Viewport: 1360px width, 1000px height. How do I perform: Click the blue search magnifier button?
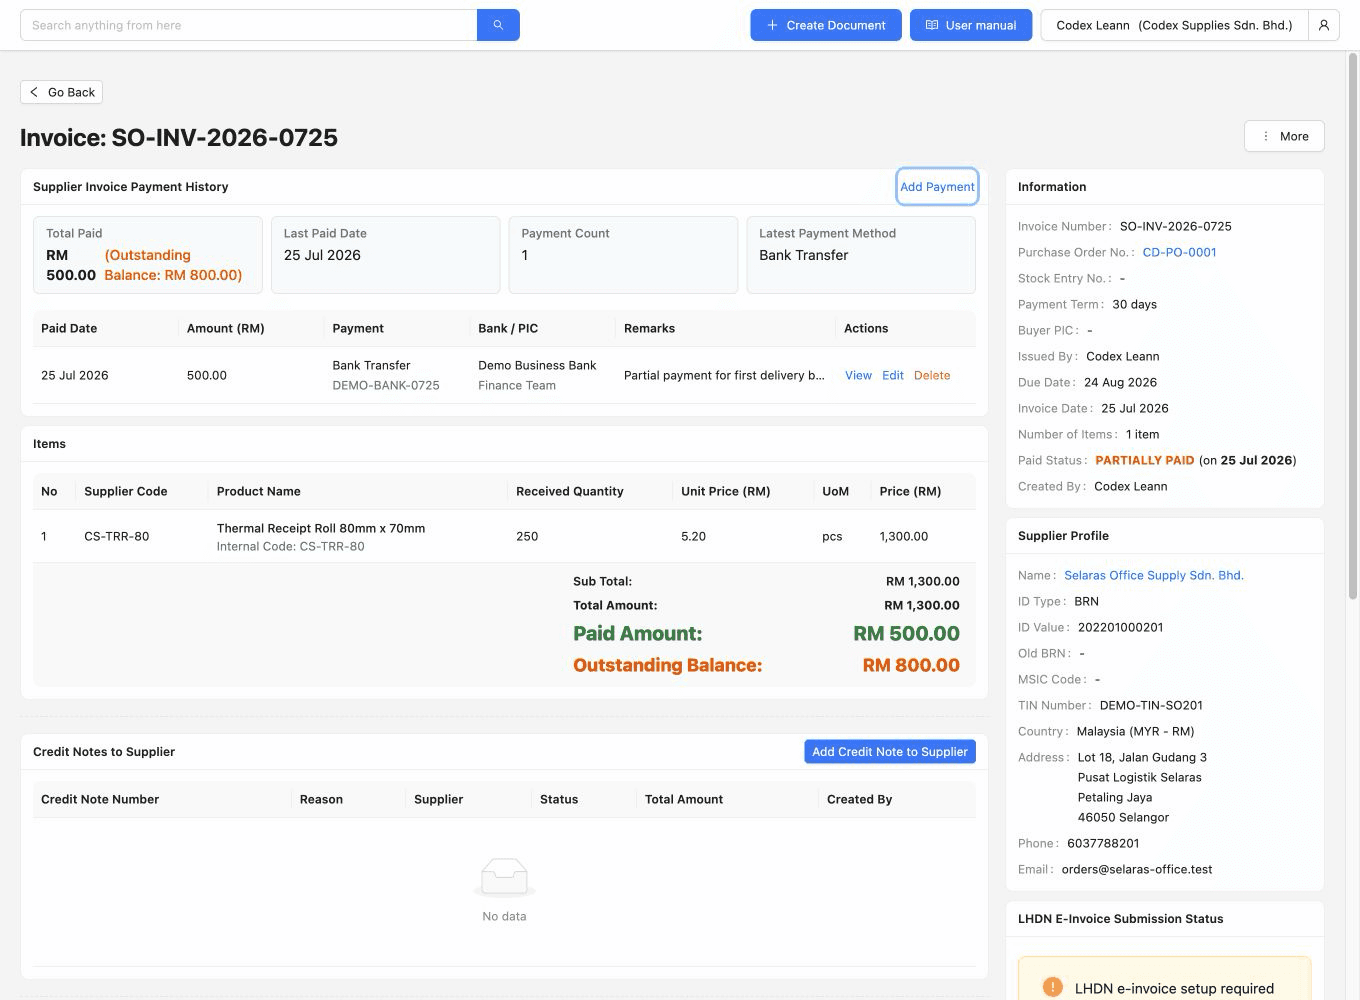tap(498, 25)
